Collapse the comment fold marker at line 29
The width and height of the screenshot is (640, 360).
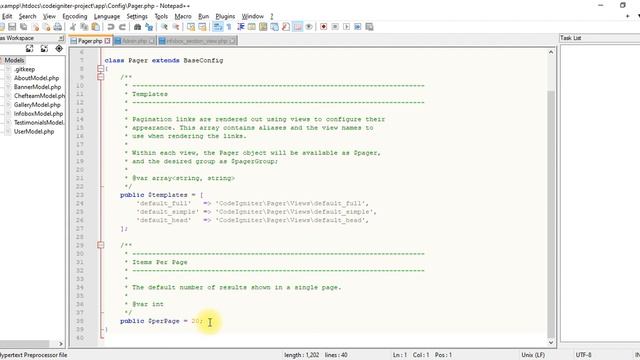coord(101,245)
